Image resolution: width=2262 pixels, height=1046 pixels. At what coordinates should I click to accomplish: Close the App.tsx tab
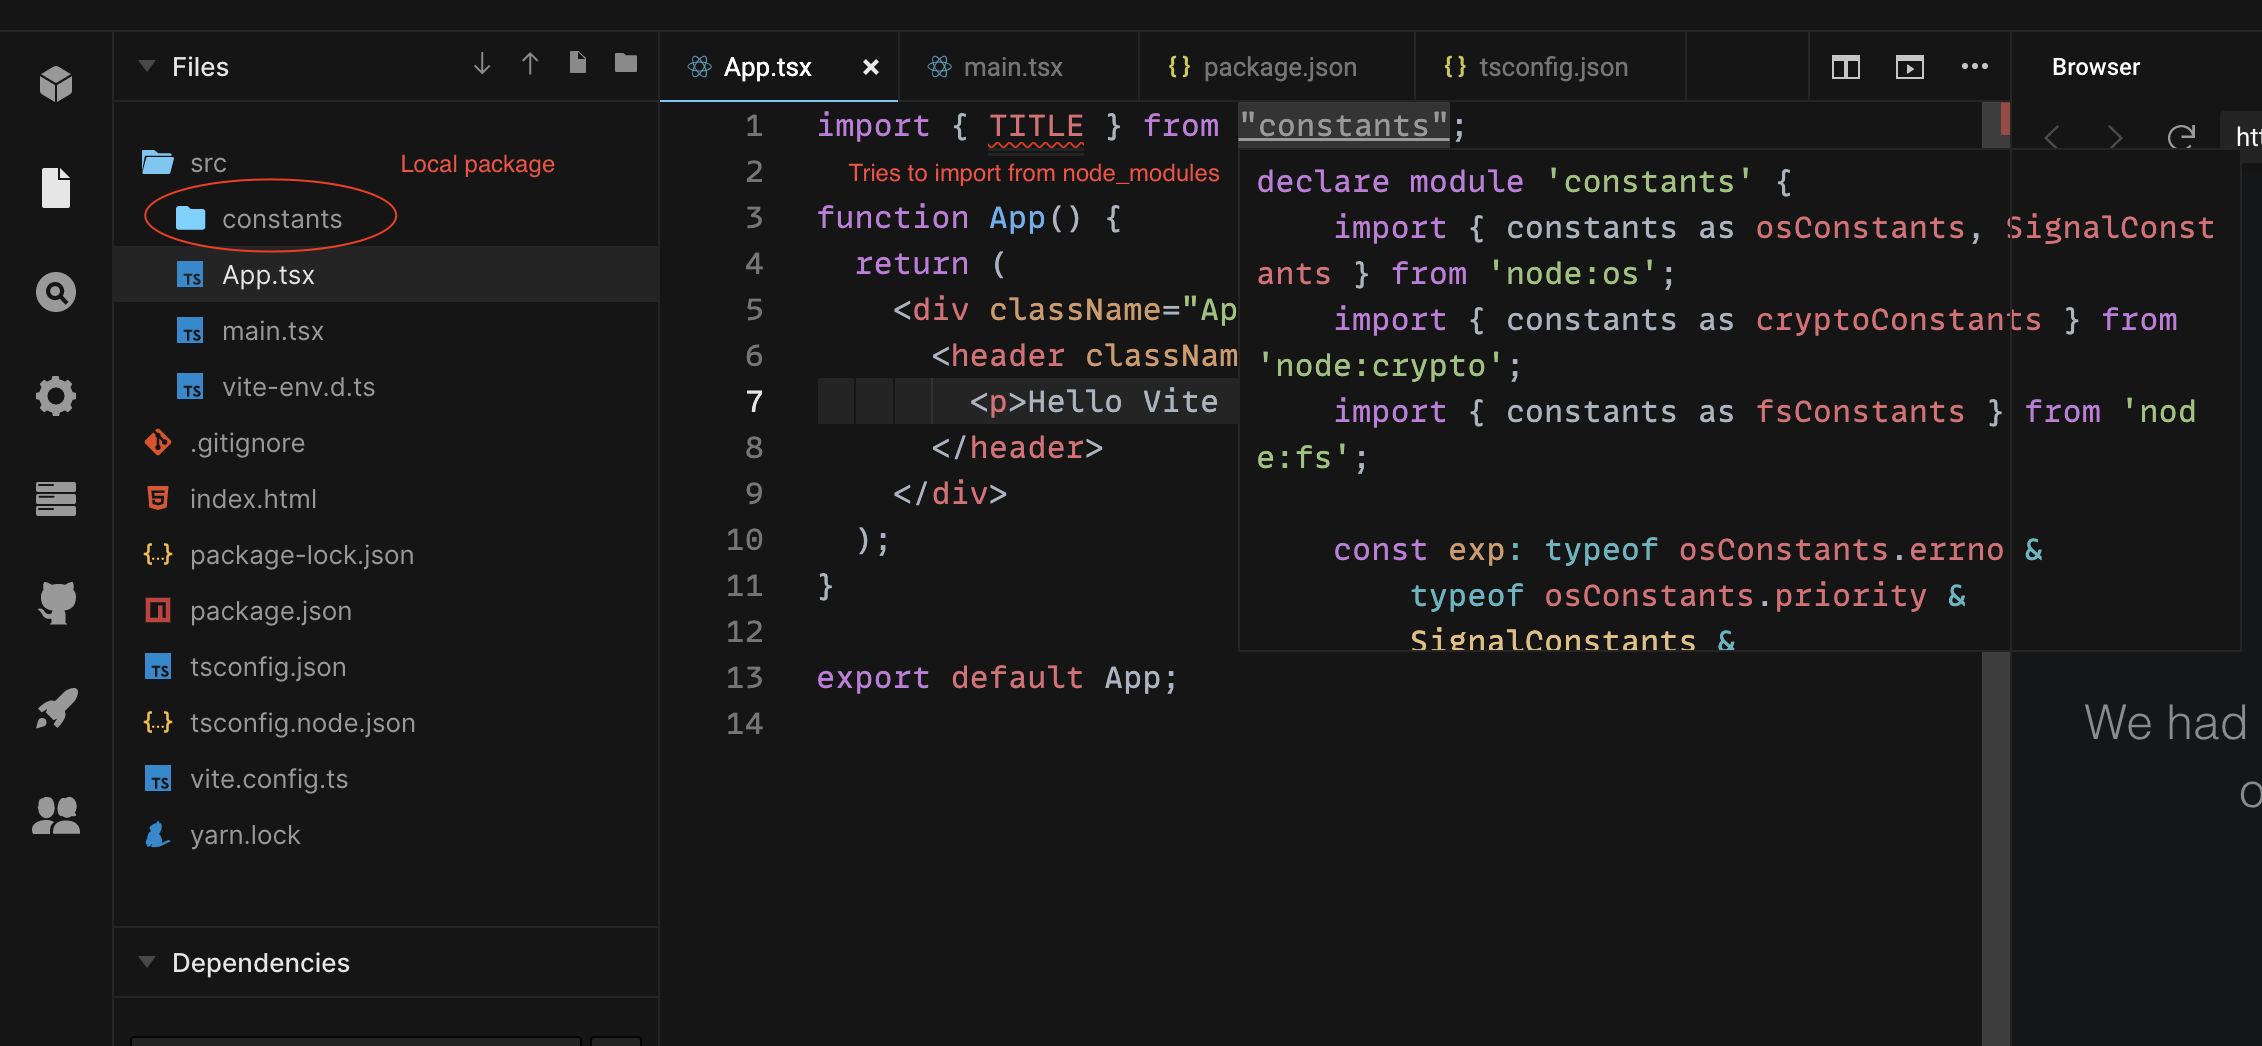(x=869, y=67)
